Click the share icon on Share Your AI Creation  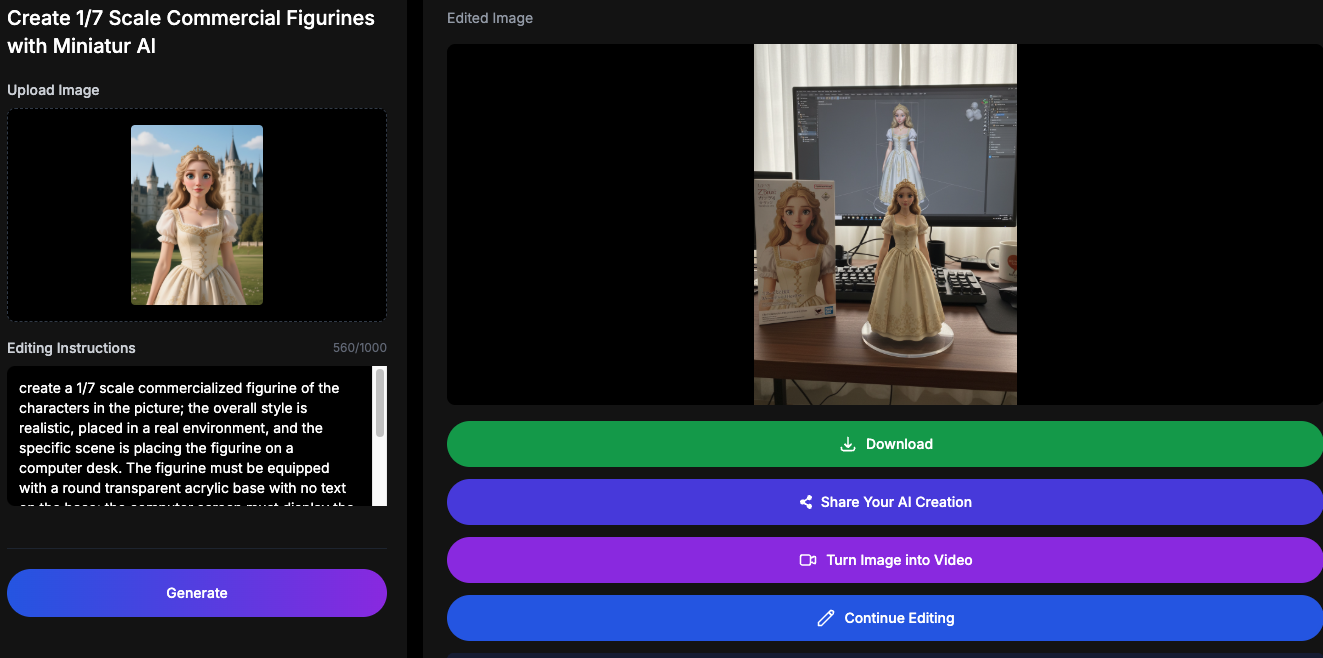(x=806, y=502)
